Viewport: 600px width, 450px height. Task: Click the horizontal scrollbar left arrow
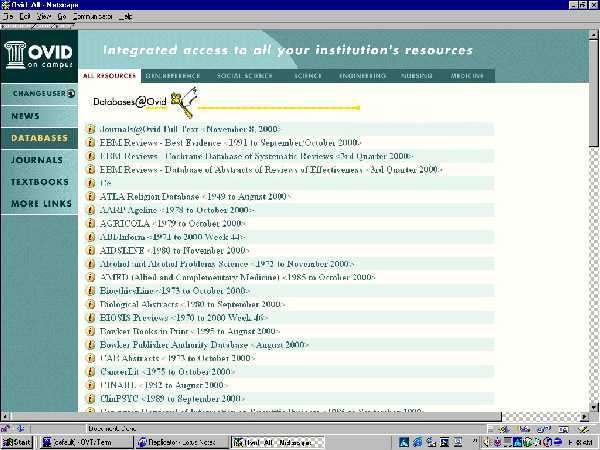point(5,416)
